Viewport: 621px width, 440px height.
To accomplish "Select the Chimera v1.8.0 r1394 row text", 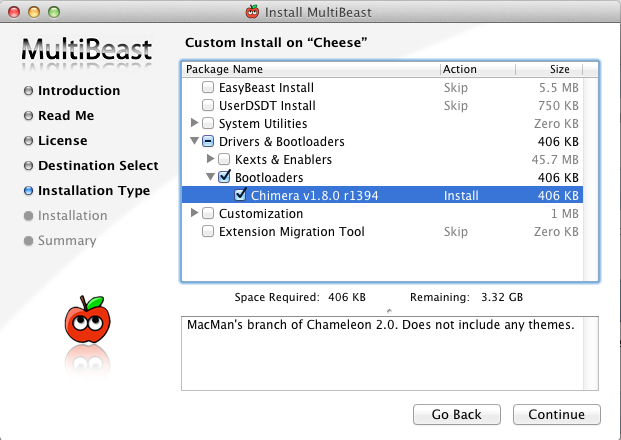I will tap(314, 196).
